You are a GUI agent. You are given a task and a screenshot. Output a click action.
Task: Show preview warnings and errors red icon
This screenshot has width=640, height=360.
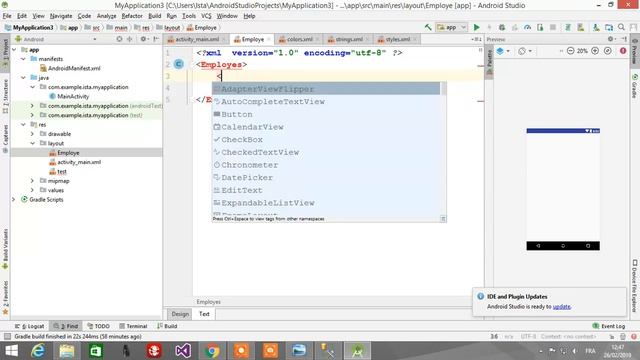click(623, 51)
